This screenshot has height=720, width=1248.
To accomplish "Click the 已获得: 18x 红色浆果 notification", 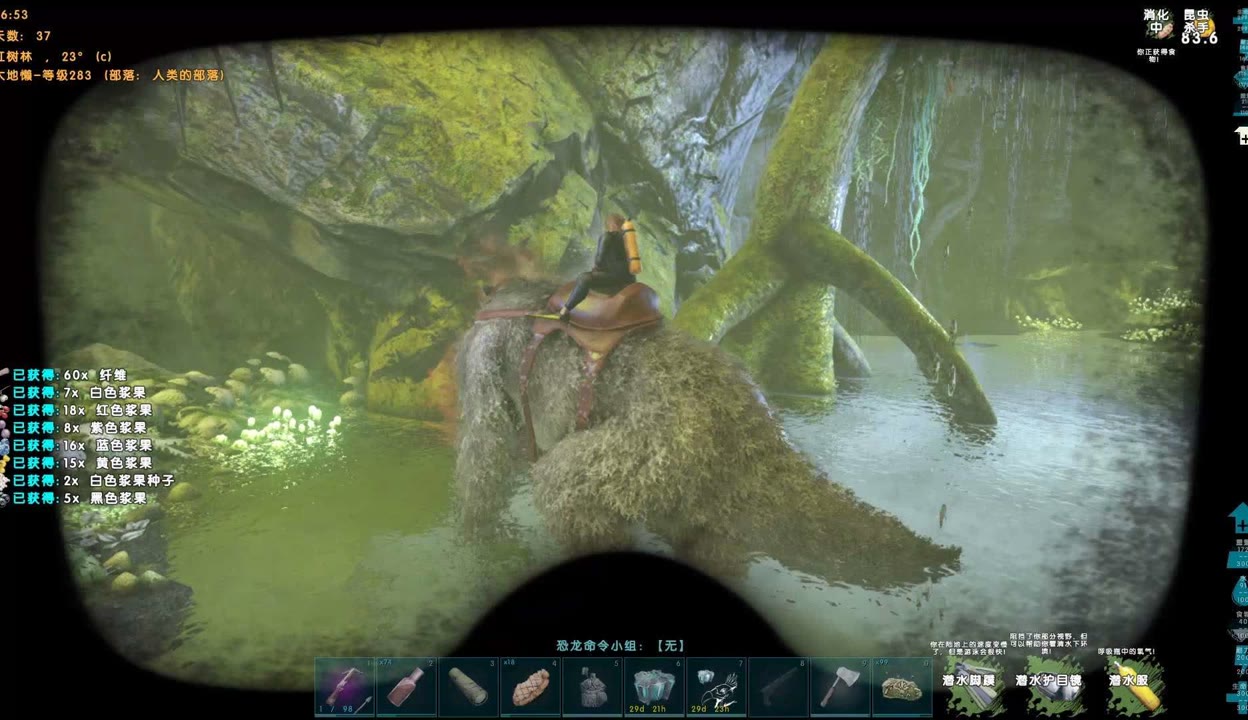I will coord(83,410).
